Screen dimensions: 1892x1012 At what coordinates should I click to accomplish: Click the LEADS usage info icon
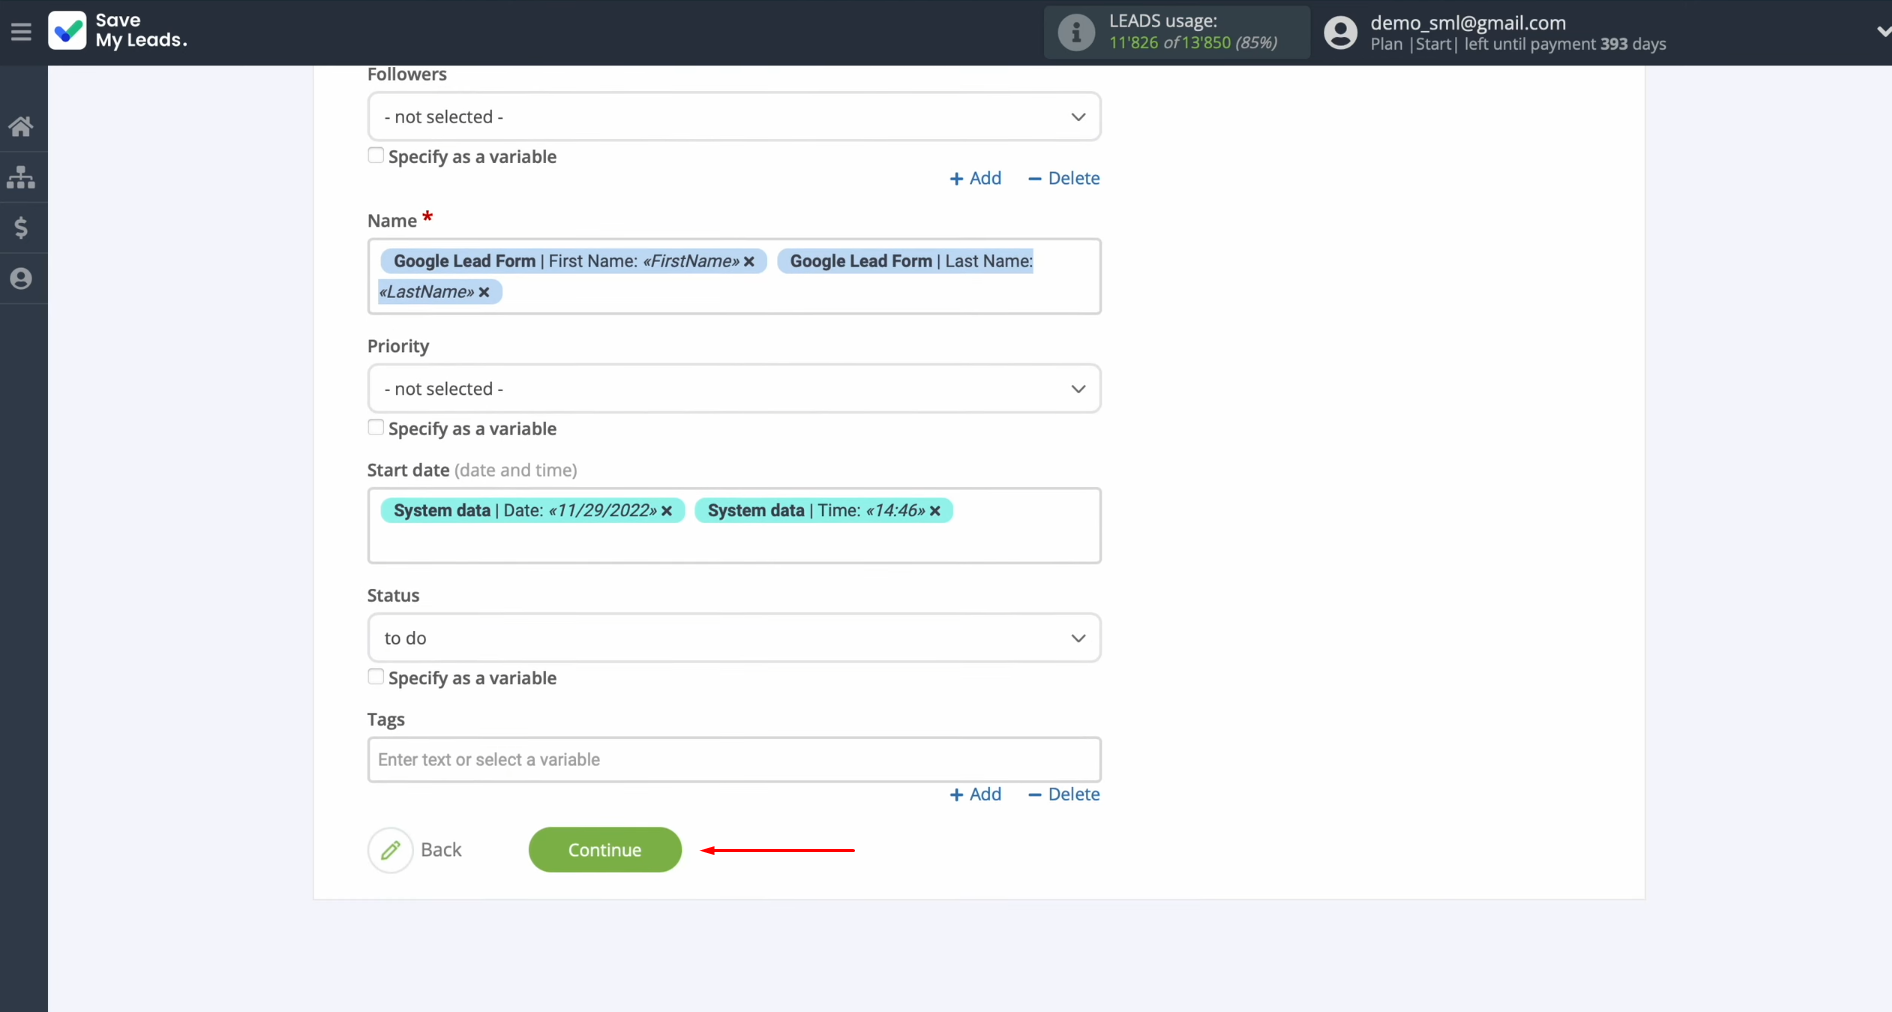1076,32
